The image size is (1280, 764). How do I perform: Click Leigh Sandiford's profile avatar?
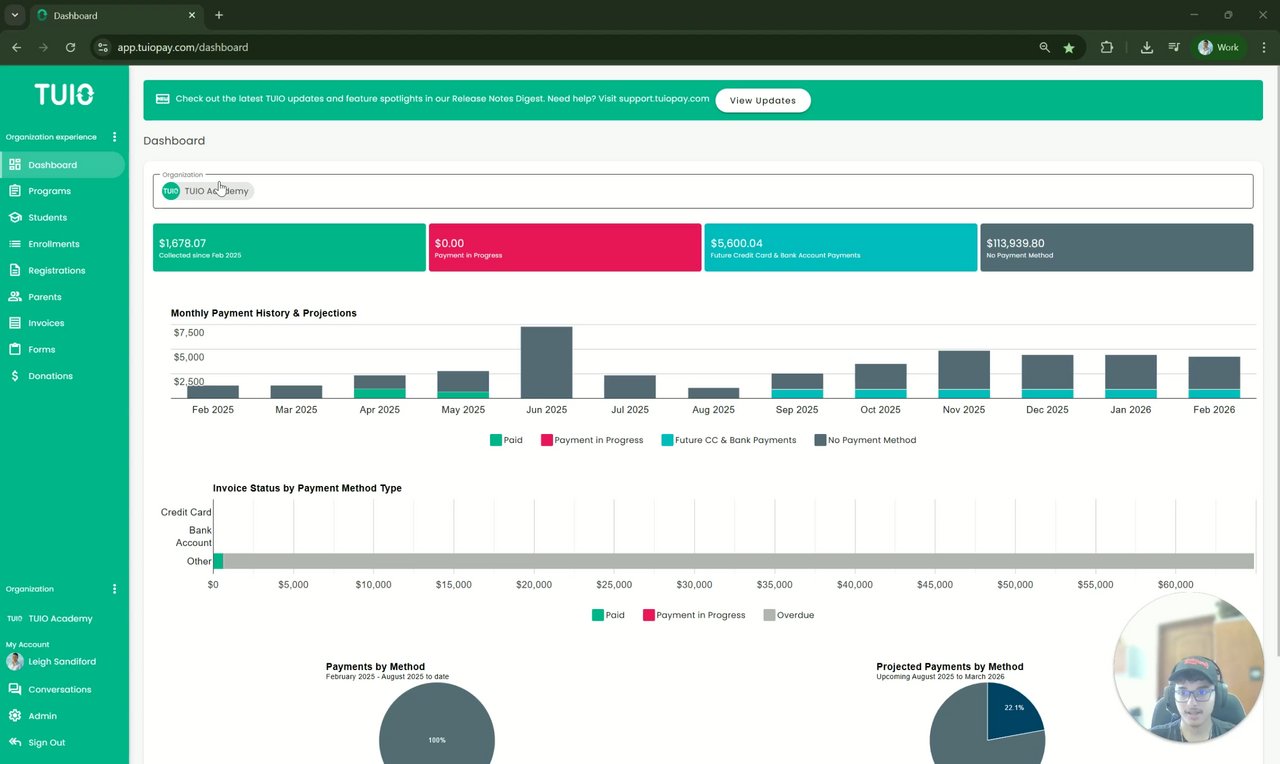pos(15,661)
